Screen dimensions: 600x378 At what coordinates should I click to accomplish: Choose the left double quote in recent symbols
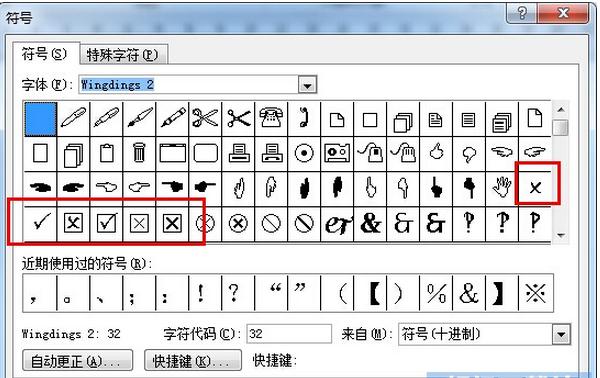(x=271, y=293)
